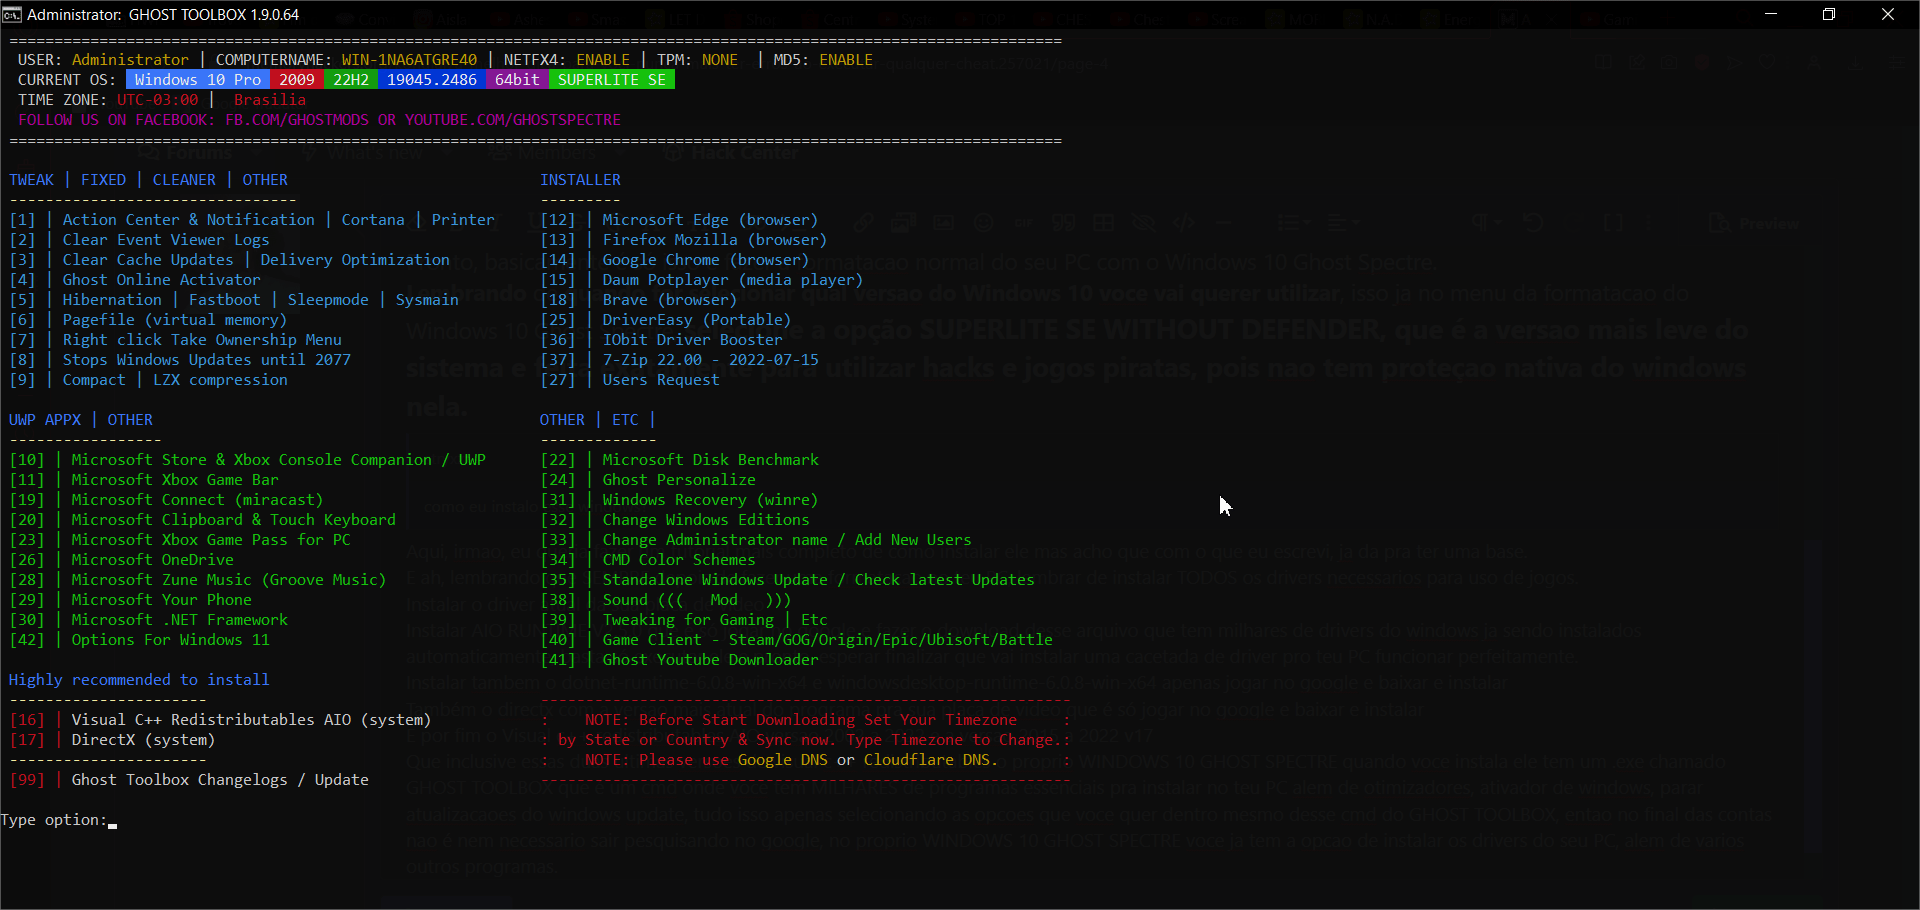Click 'DriverEasy (Portable)' entry
Viewport: 1920px width, 910px height.
[x=696, y=320]
